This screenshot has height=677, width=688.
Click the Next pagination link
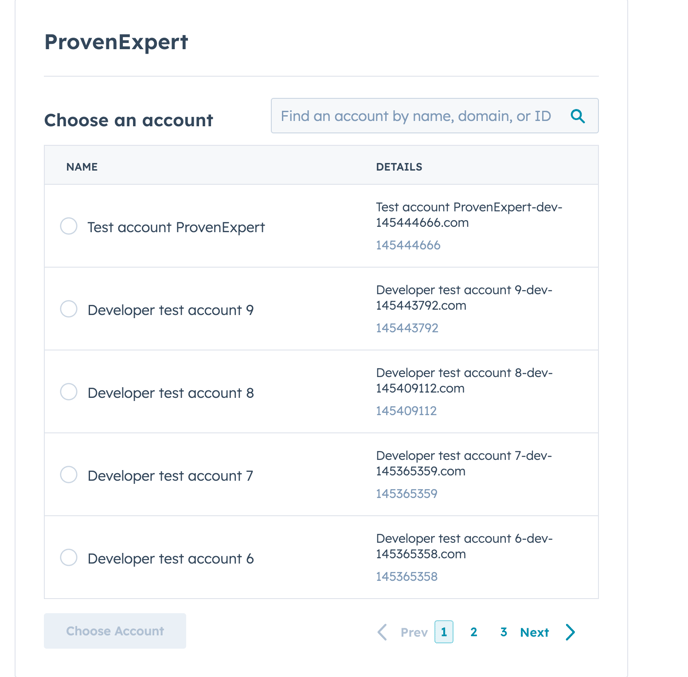tap(534, 632)
